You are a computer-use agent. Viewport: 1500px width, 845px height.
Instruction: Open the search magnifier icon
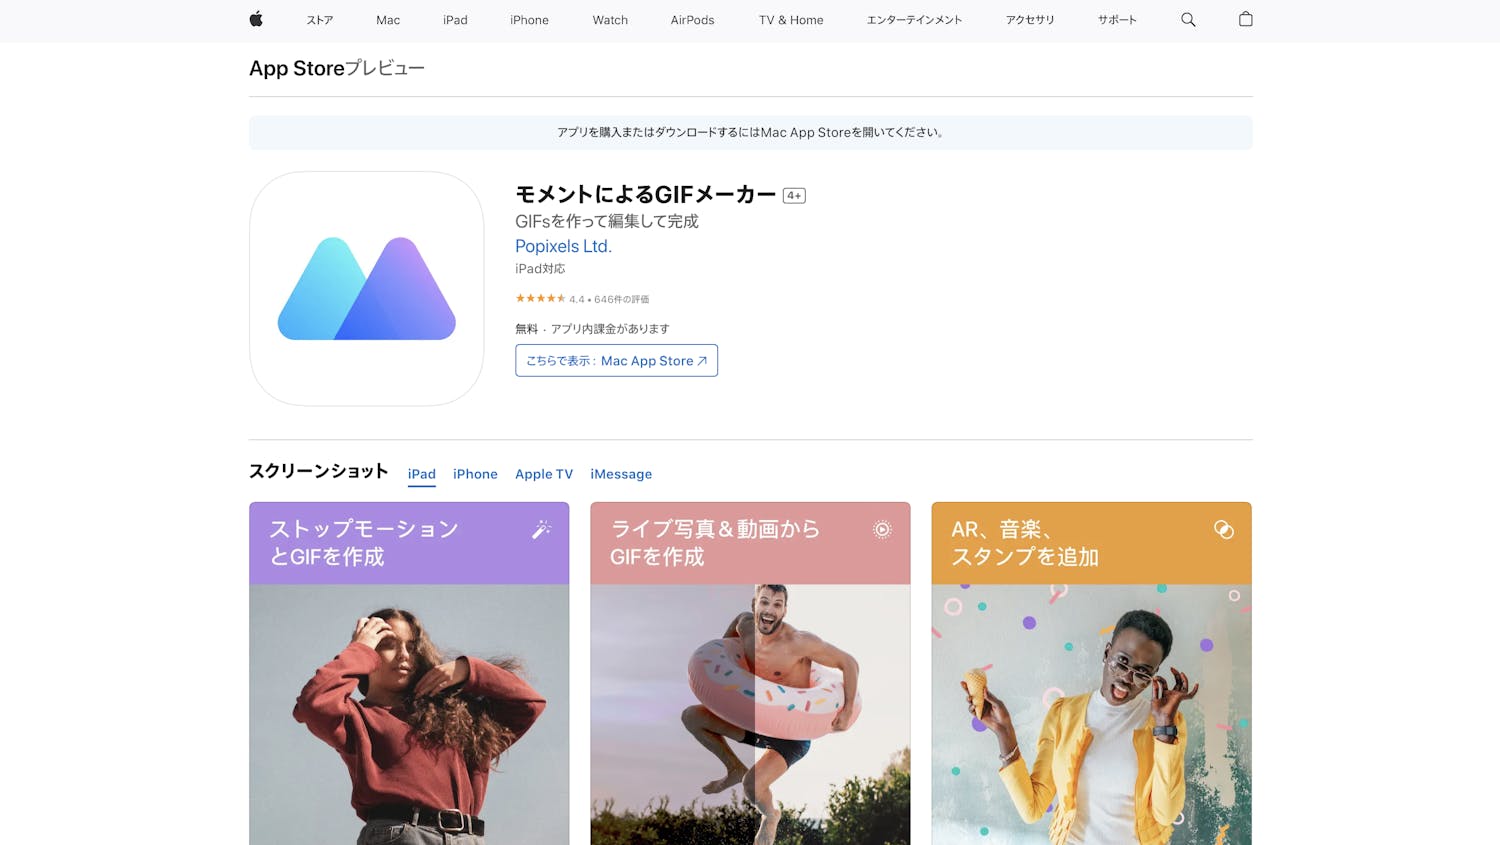coord(1188,19)
